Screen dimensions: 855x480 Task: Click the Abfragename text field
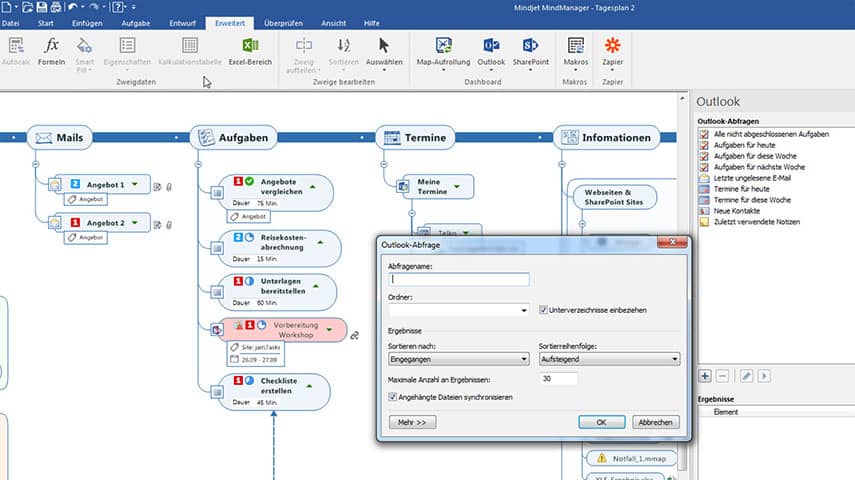click(x=459, y=279)
